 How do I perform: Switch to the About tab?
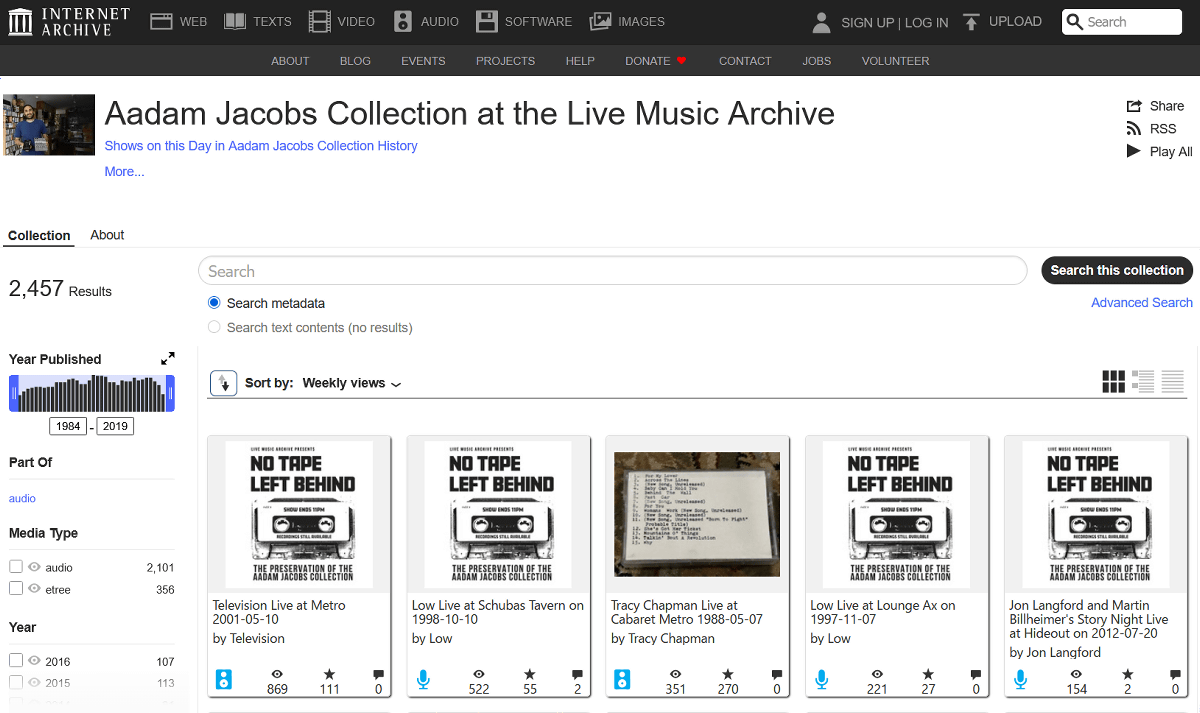pyautogui.click(x=107, y=235)
